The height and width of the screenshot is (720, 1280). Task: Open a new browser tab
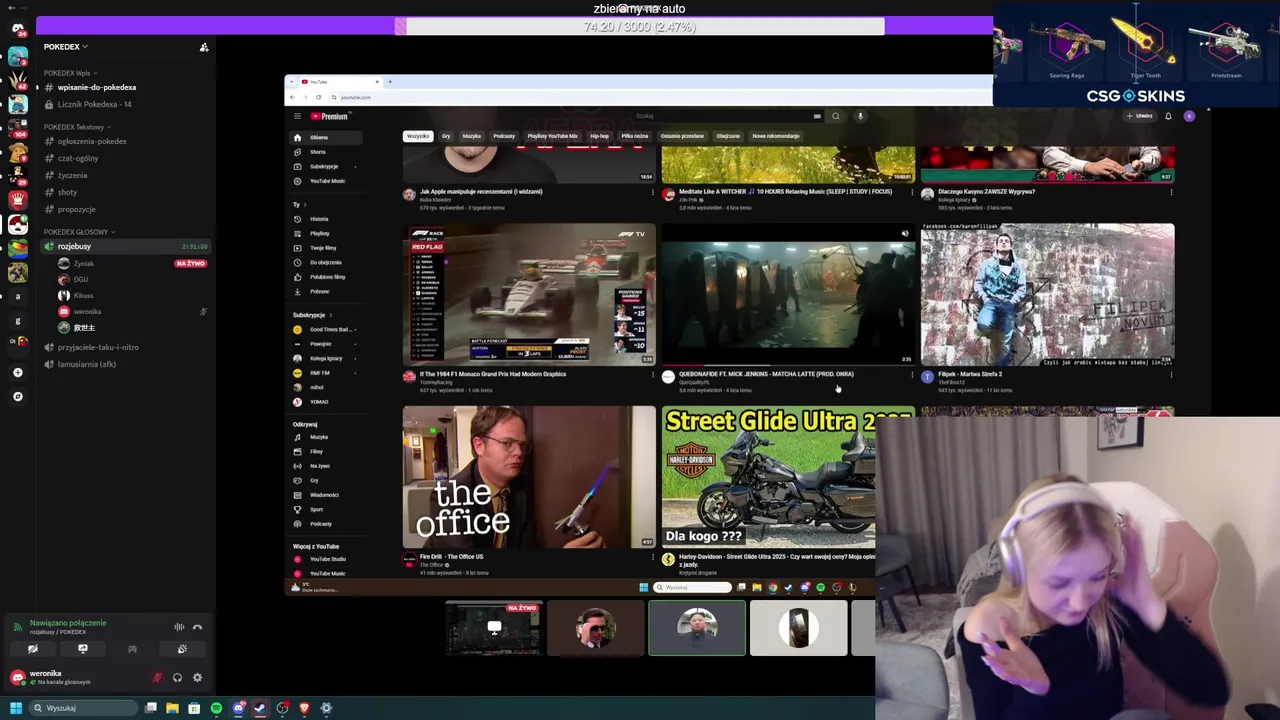click(390, 82)
